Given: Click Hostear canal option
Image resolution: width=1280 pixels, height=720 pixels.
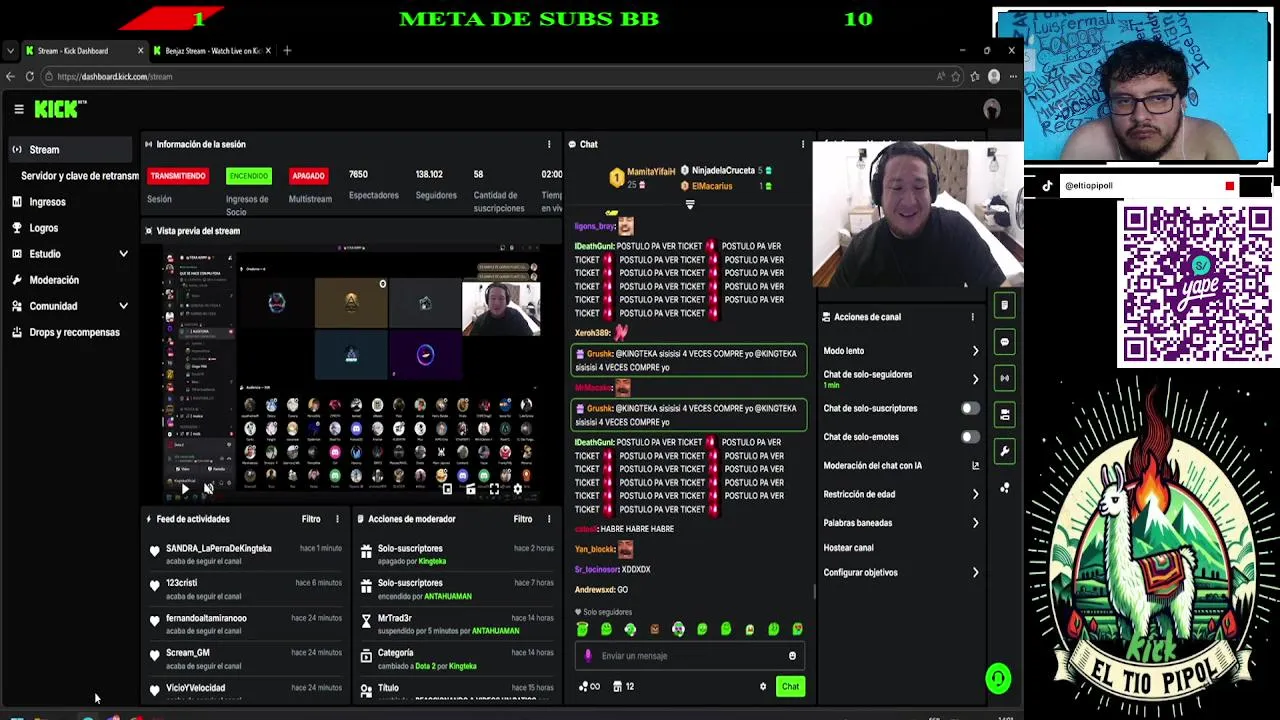Looking at the screenshot, I should pos(848,548).
